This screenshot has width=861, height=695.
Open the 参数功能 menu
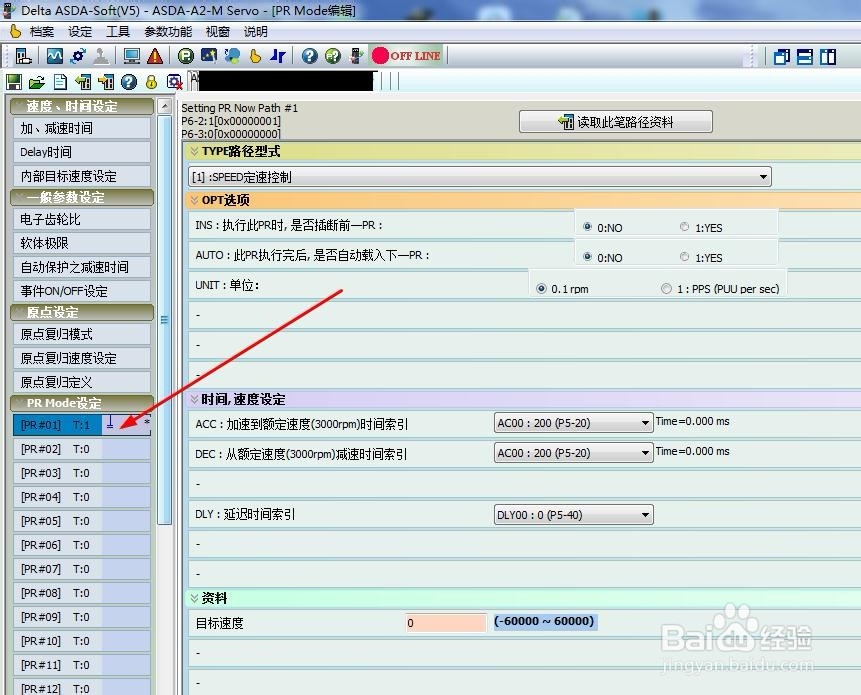pyautogui.click(x=168, y=32)
